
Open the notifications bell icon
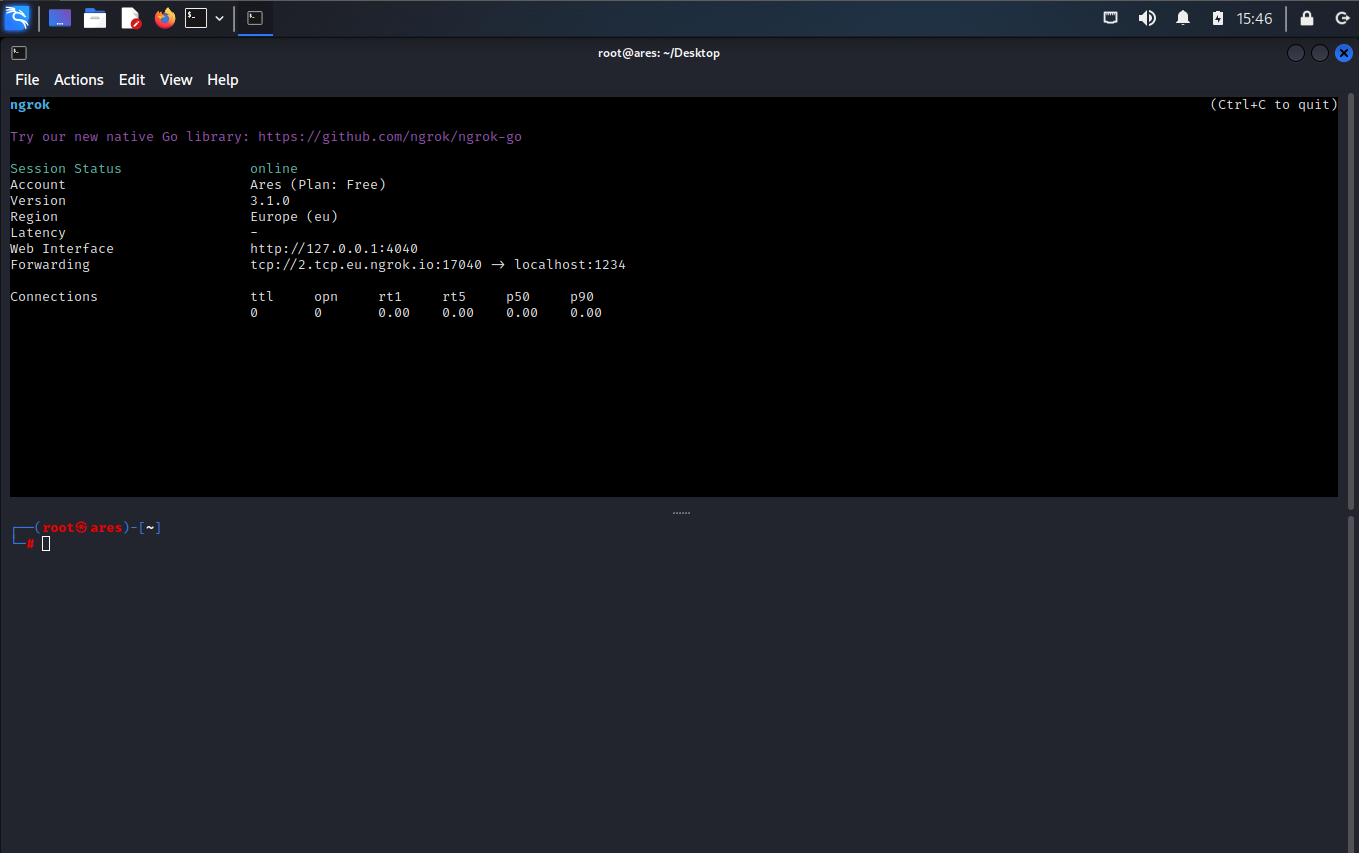pos(1183,18)
